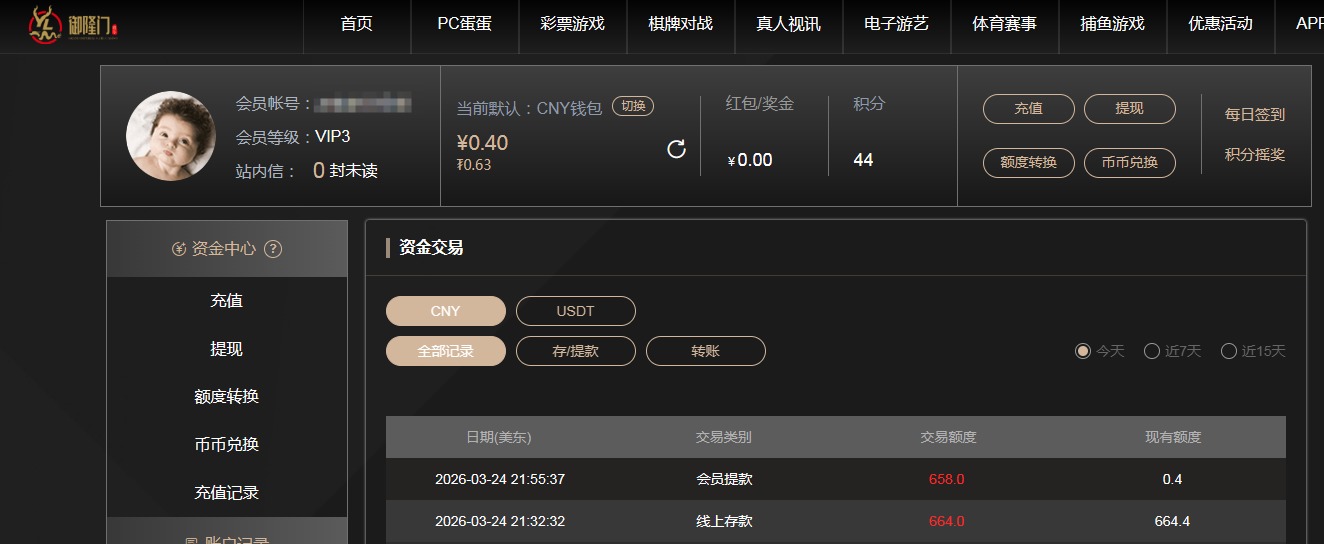Click the 日期(美东) column header
This screenshot has height=544, width=1324.
point(499,437)
